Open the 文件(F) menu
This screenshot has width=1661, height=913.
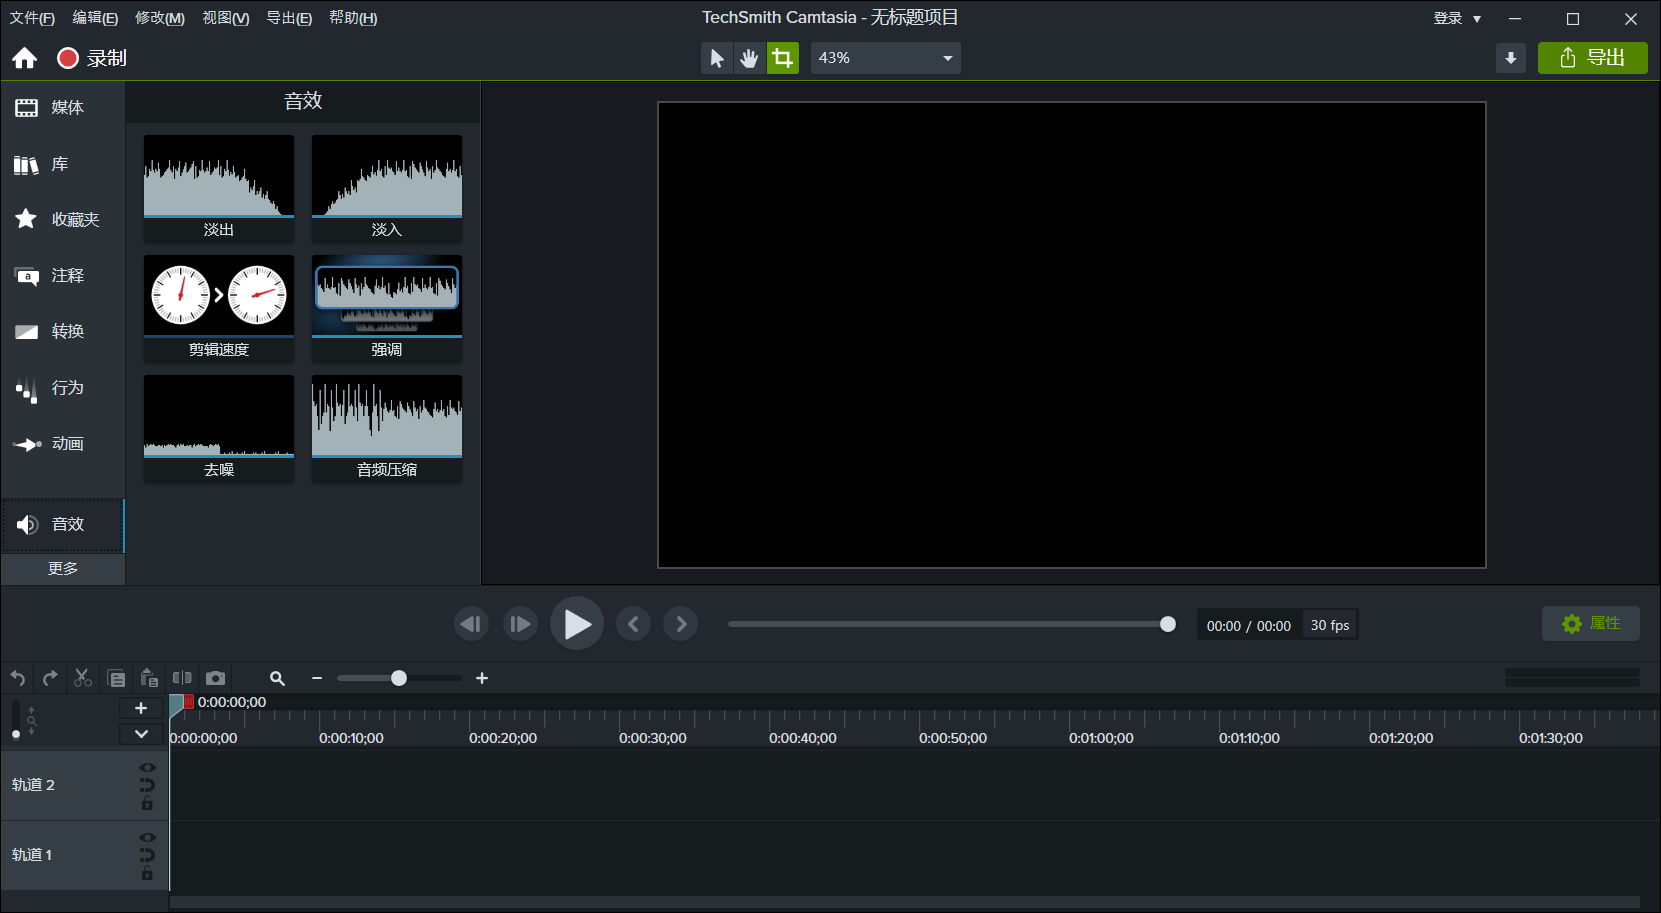point(31,17)
